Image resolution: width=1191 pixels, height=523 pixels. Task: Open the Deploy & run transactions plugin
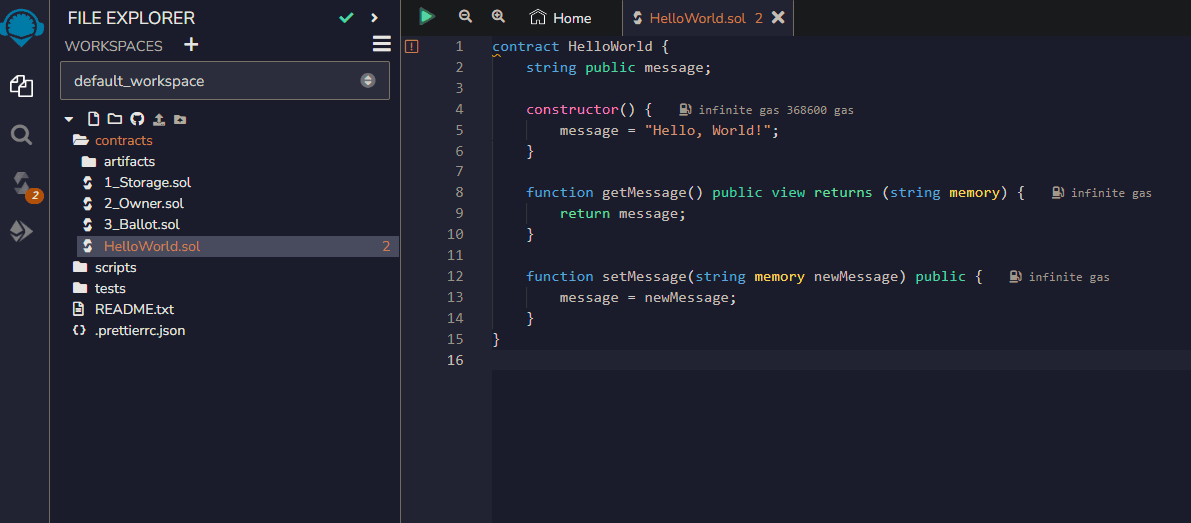[21, 232]
